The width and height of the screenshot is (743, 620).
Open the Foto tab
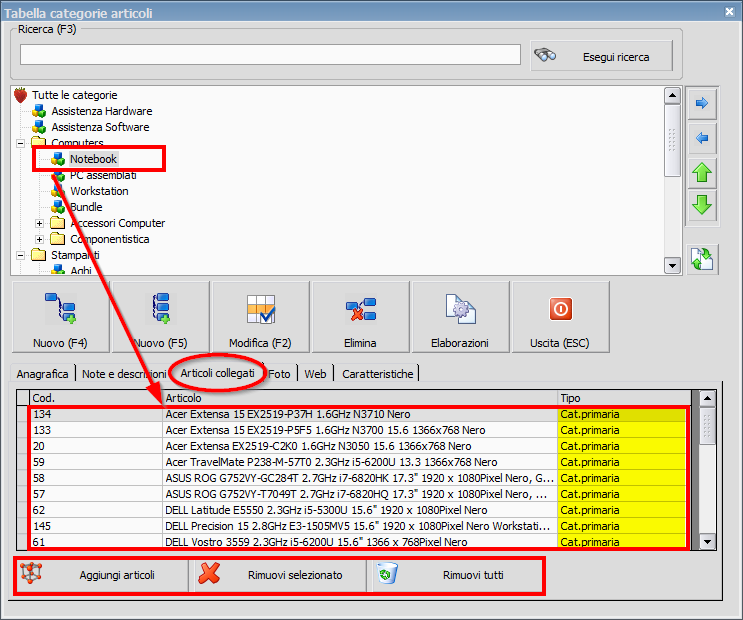[x=280, y=374]
